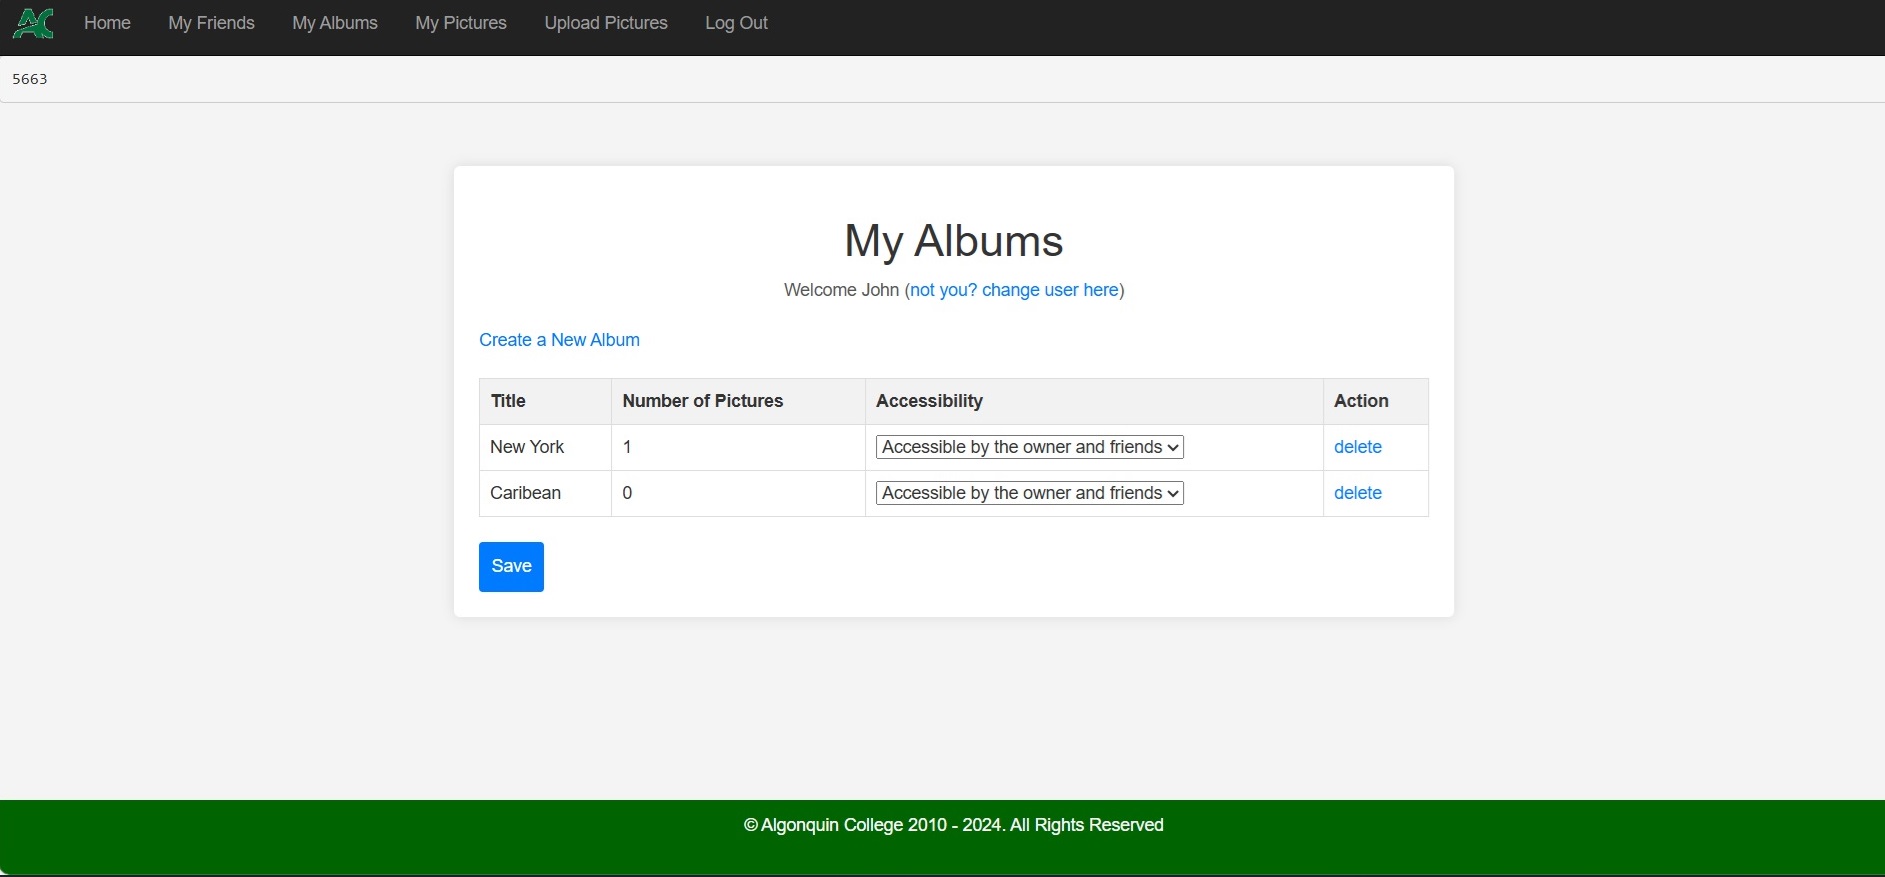The width and height of the screenshot is (1885, 877).
Task: Open My Friends in navigation bar
Action: tap(211, 23)
